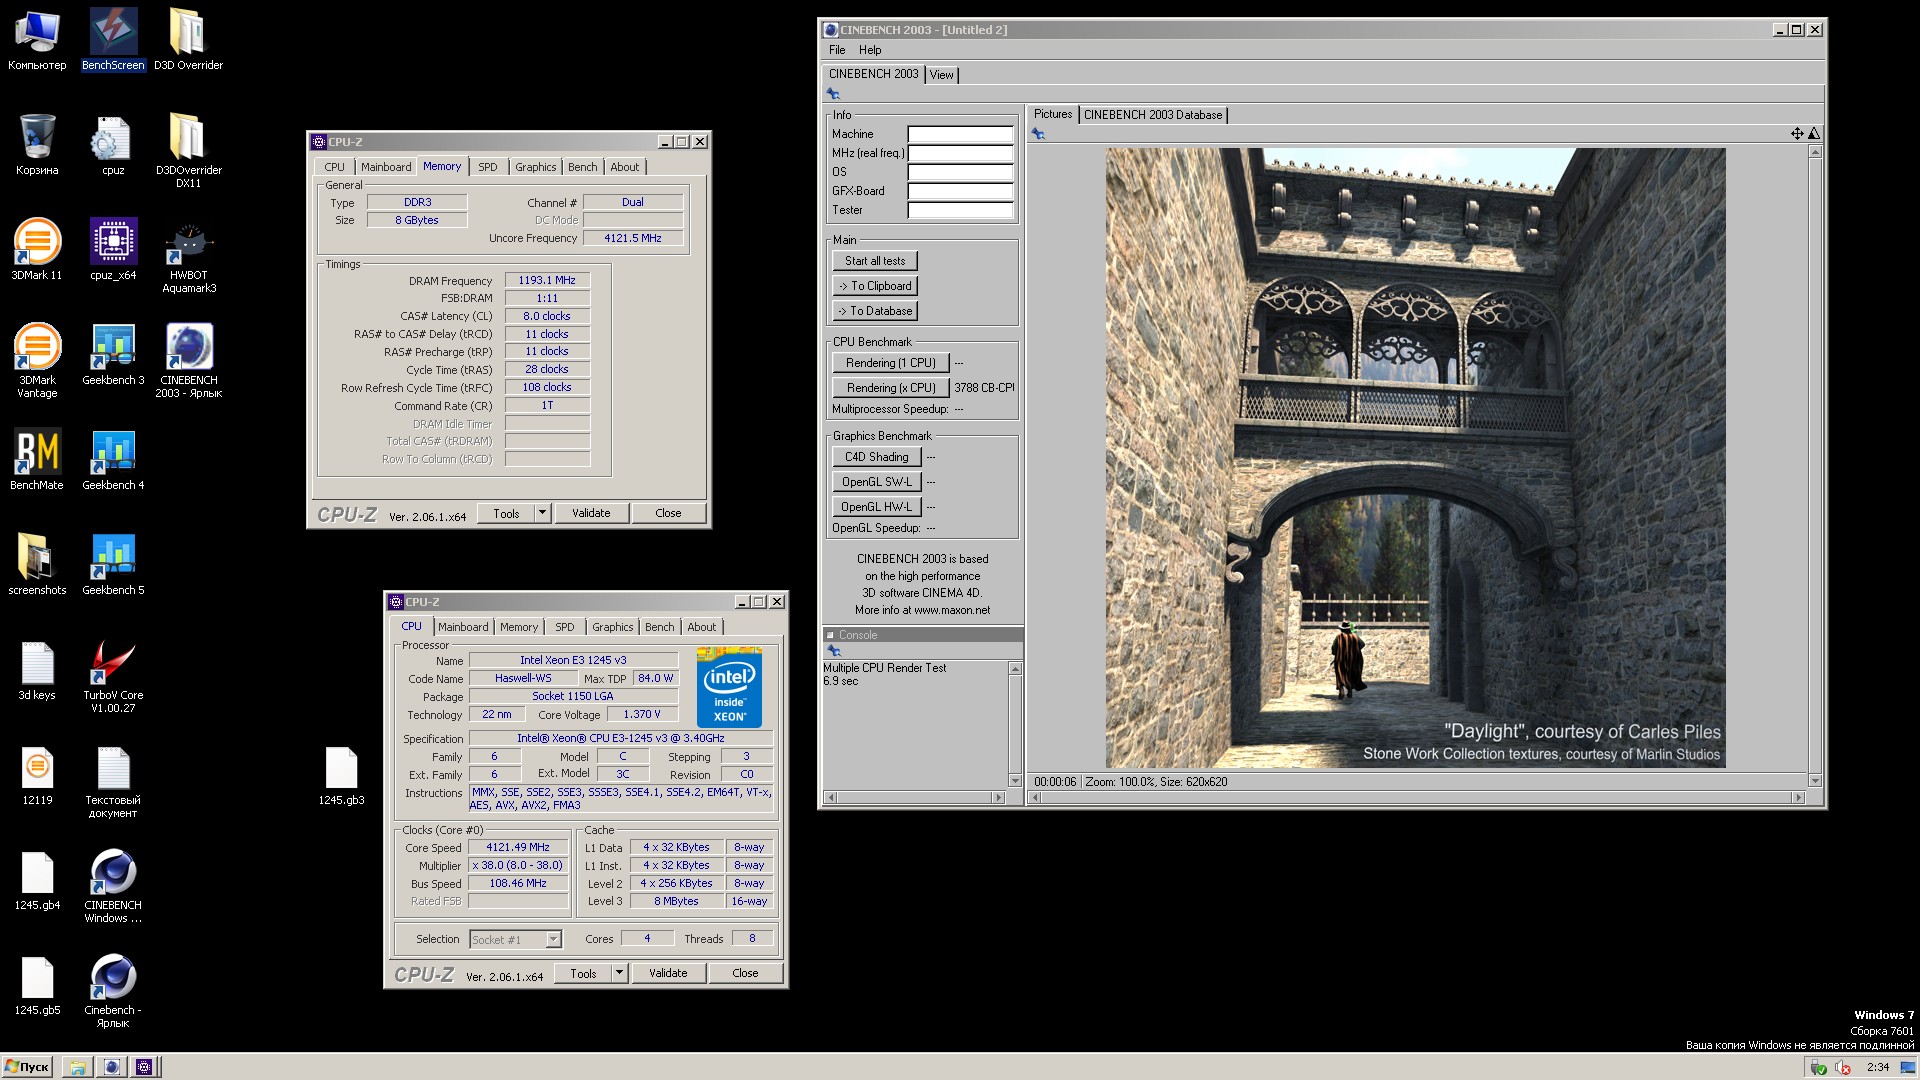
Task: Click the To Database button
Action: click(875, 311)
